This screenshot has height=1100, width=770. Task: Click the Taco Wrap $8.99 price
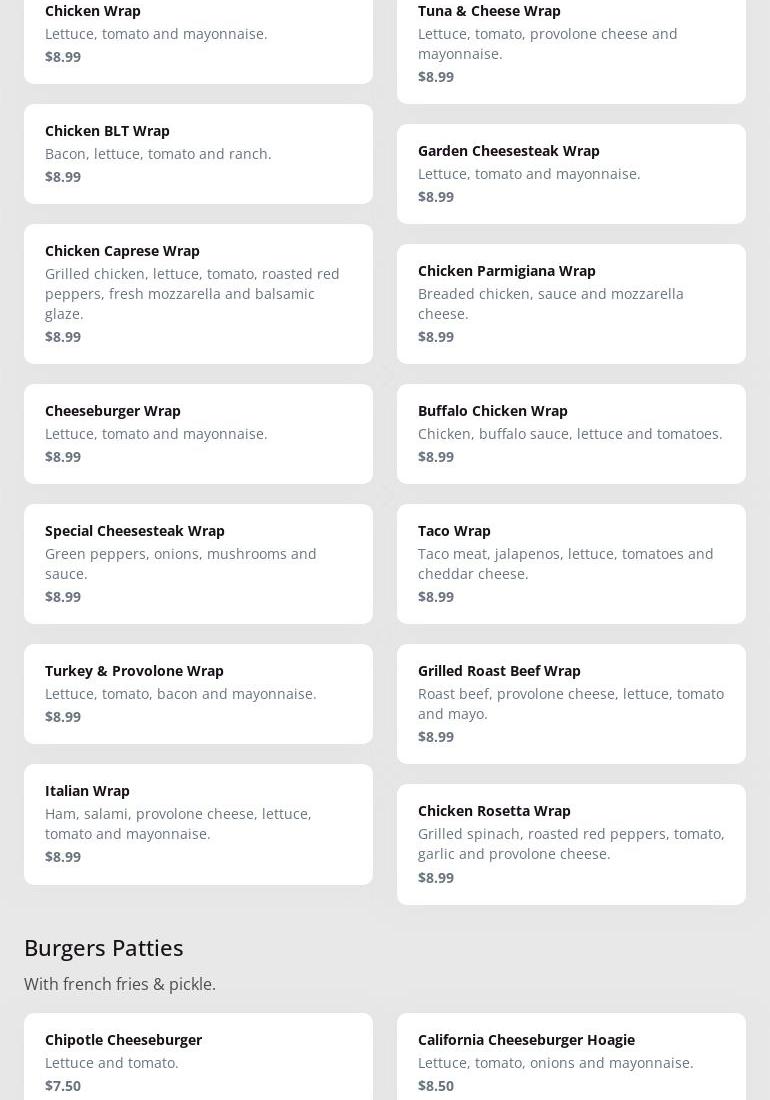tap(436, 597)
